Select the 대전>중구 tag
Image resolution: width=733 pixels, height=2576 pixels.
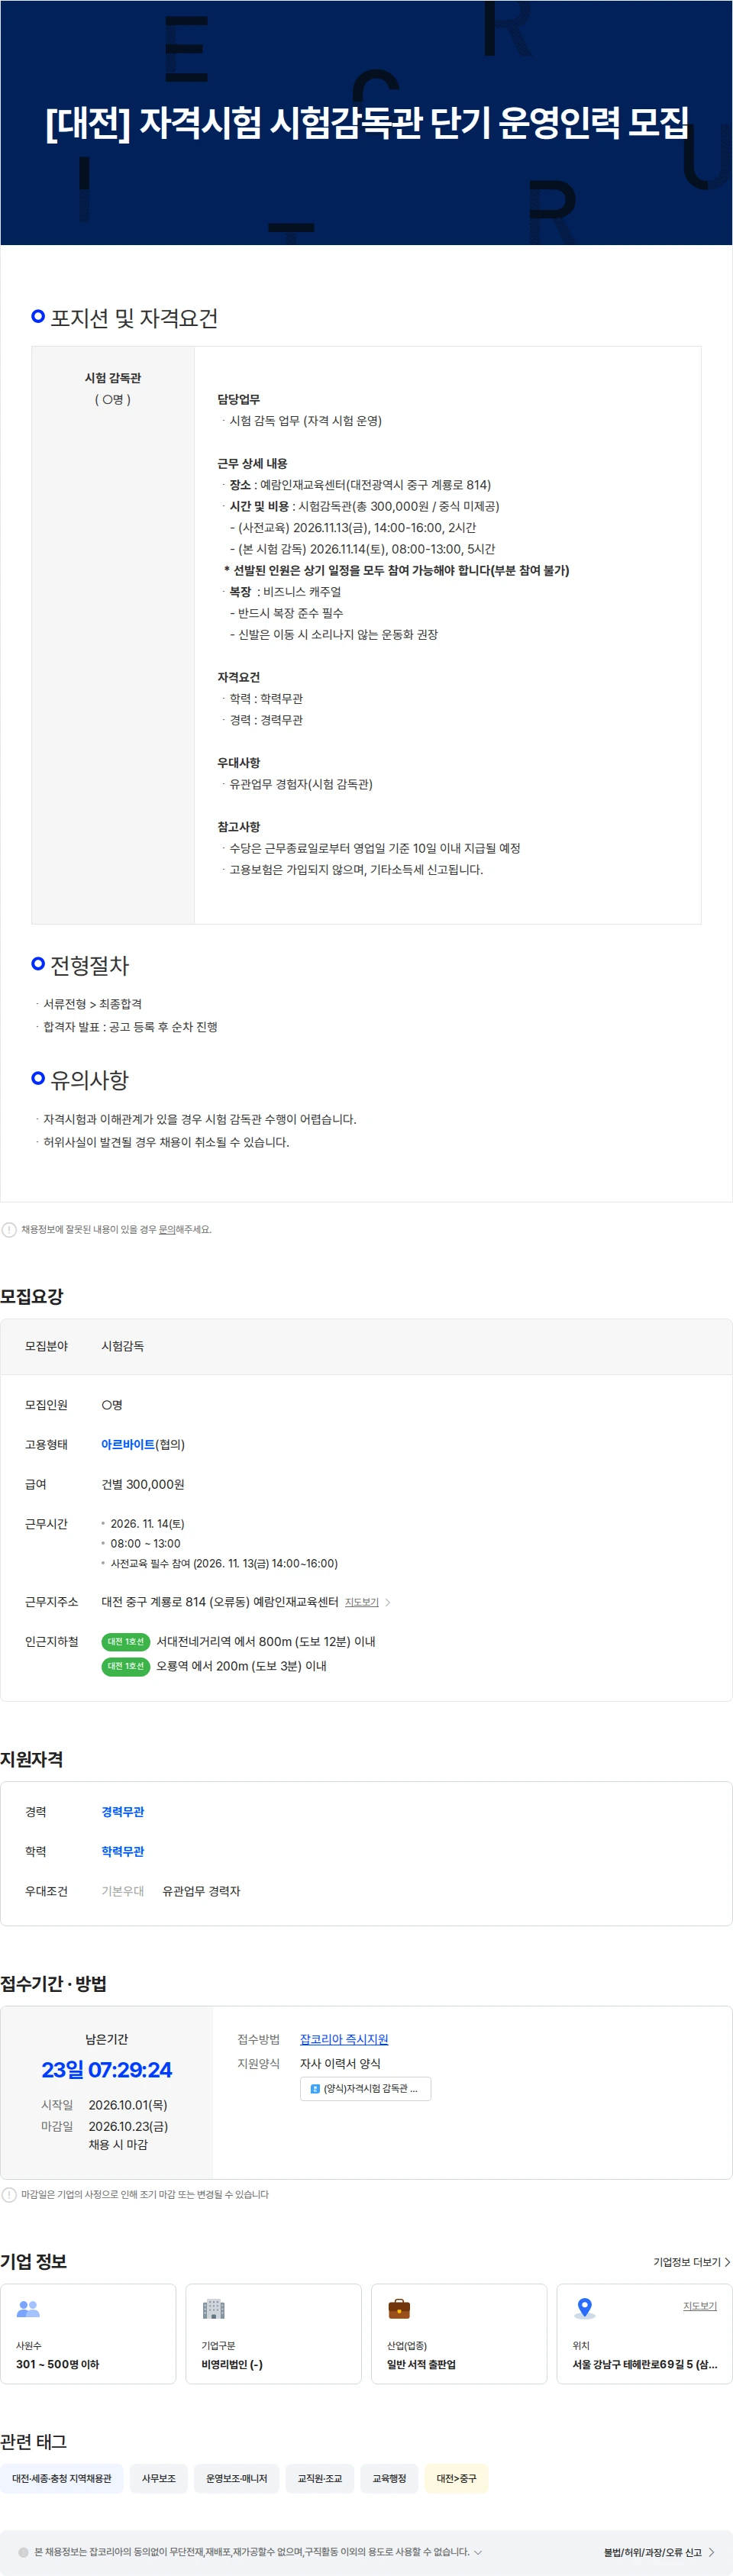coord(457,2479)
